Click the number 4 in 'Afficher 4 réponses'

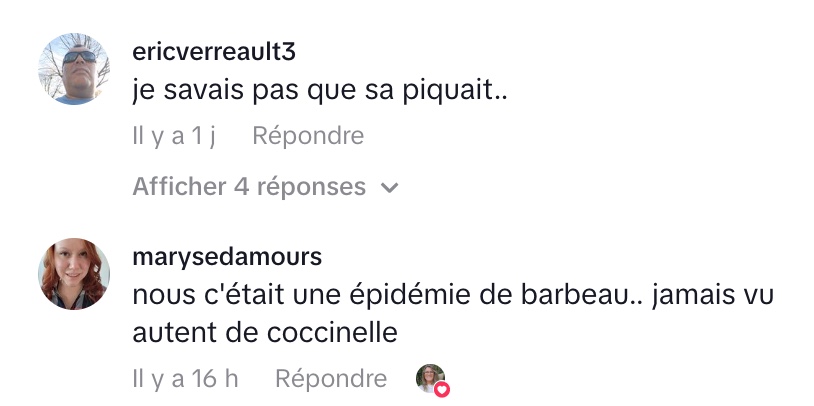click(x=241, y=186)
